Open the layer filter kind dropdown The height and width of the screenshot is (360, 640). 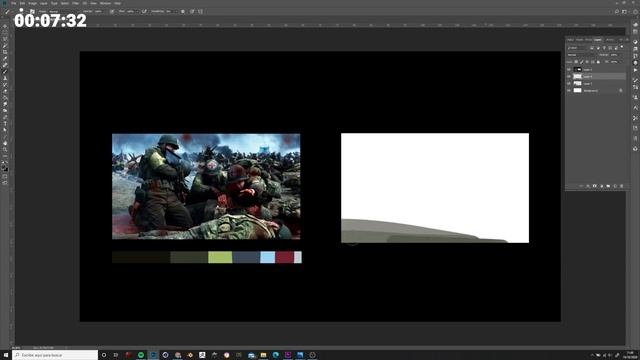point(578,48)
